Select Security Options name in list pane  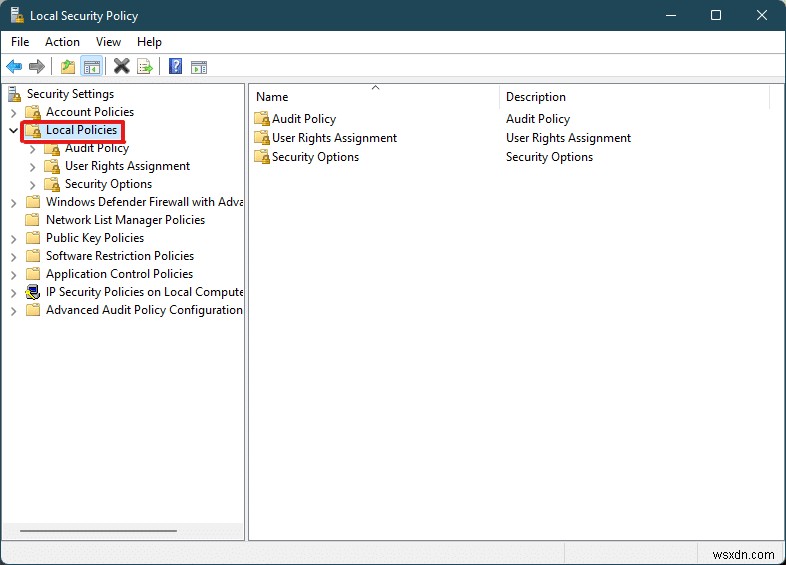[315, 157]
